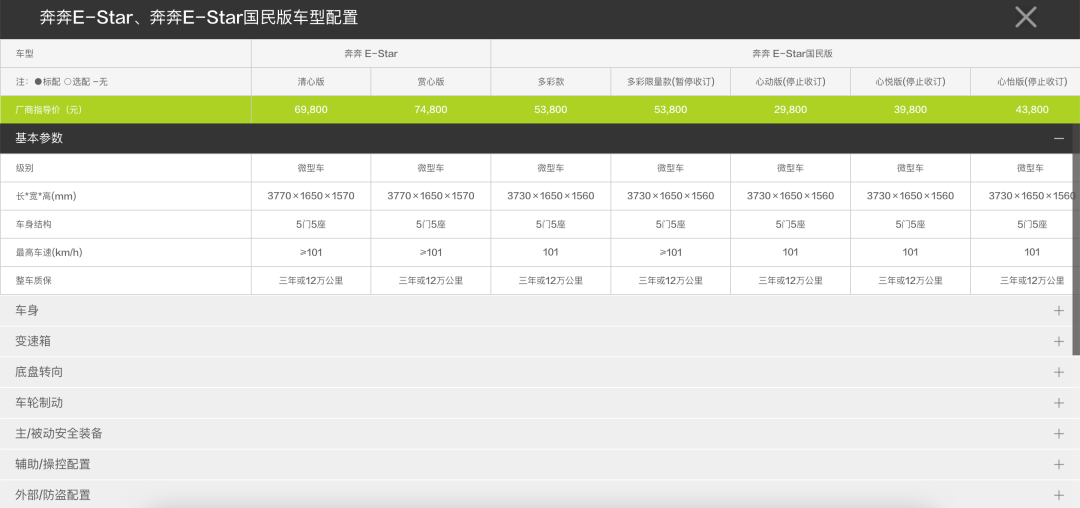Select 心动版(停止收订) column header
Screen dimensions: 1080x508
click(790, 82)
